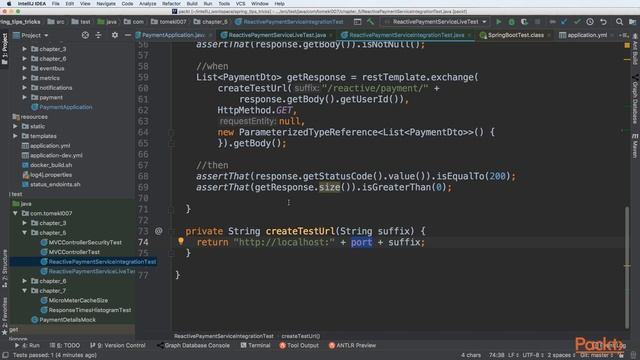Toggle the folding marker at line 75
This screenshot has width=640, height=360.
[171, 253]
